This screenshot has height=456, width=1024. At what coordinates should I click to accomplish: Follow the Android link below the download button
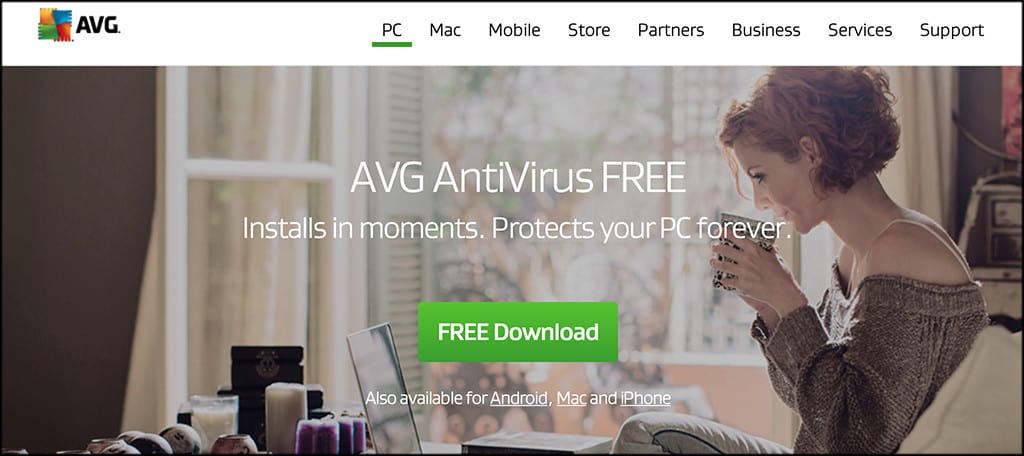pyautogui.click(x=519, y=398)
